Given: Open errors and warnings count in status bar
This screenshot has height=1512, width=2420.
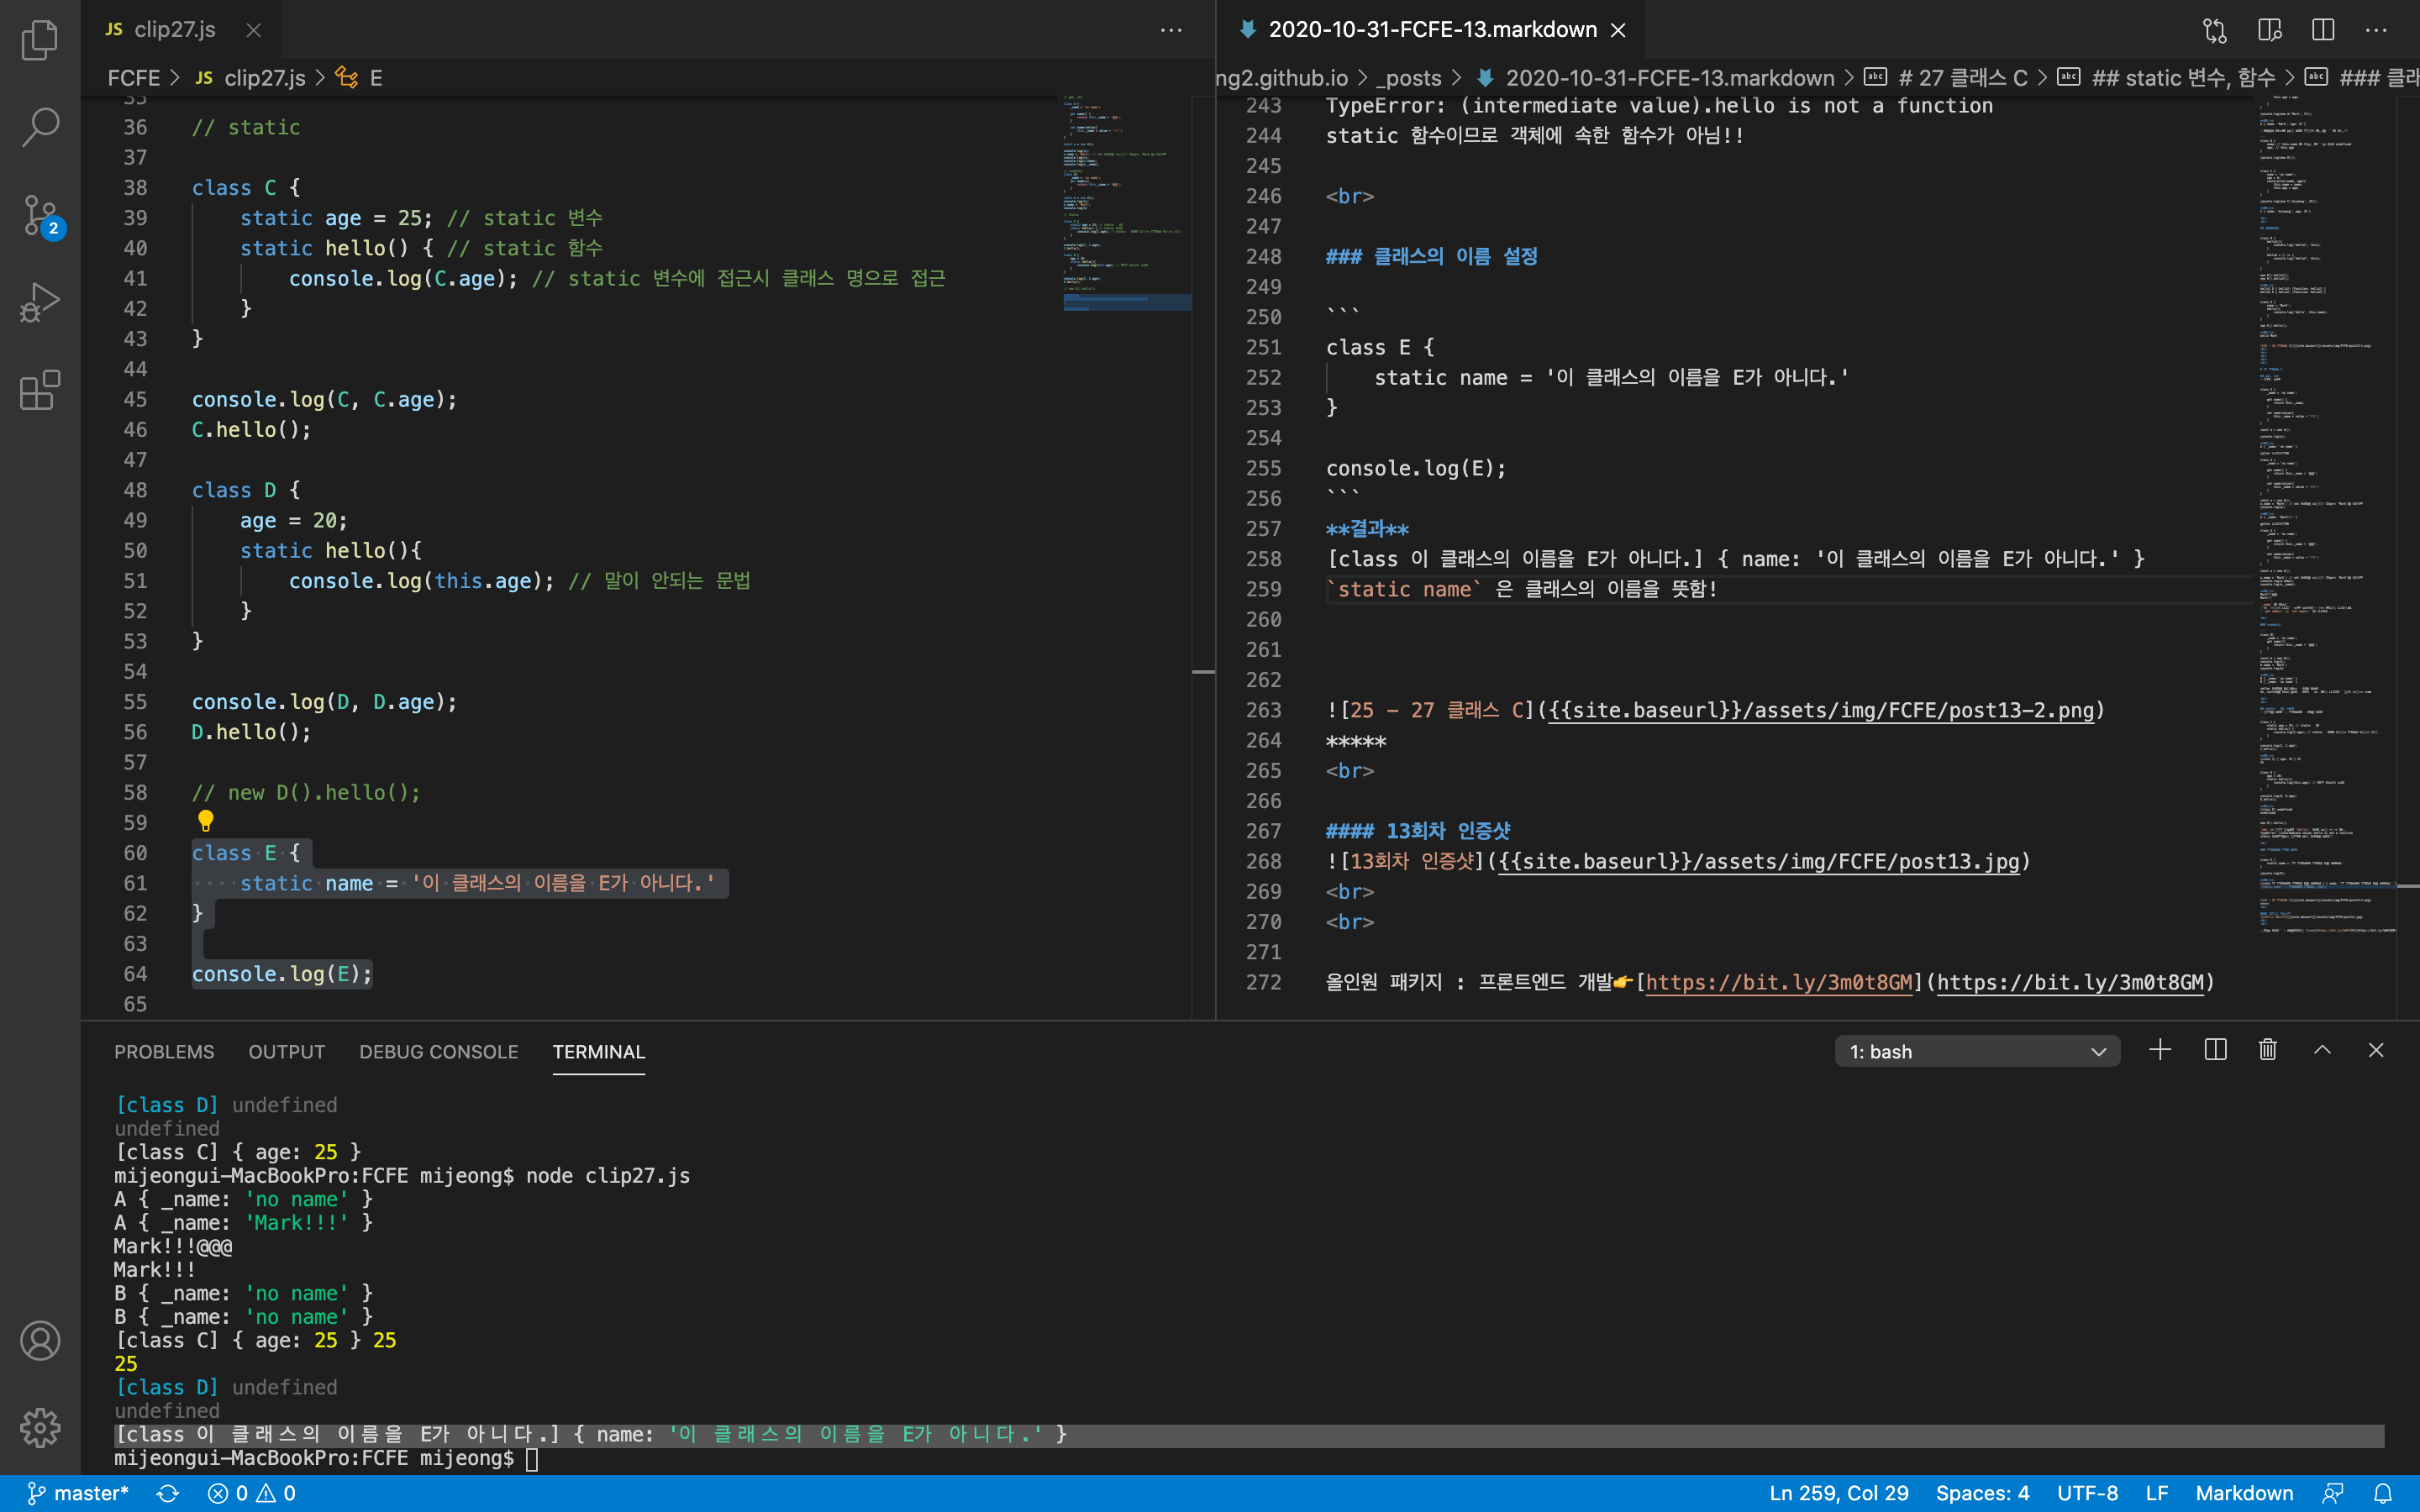Looking at the screenshot, I should click(x=251, y=1493).
